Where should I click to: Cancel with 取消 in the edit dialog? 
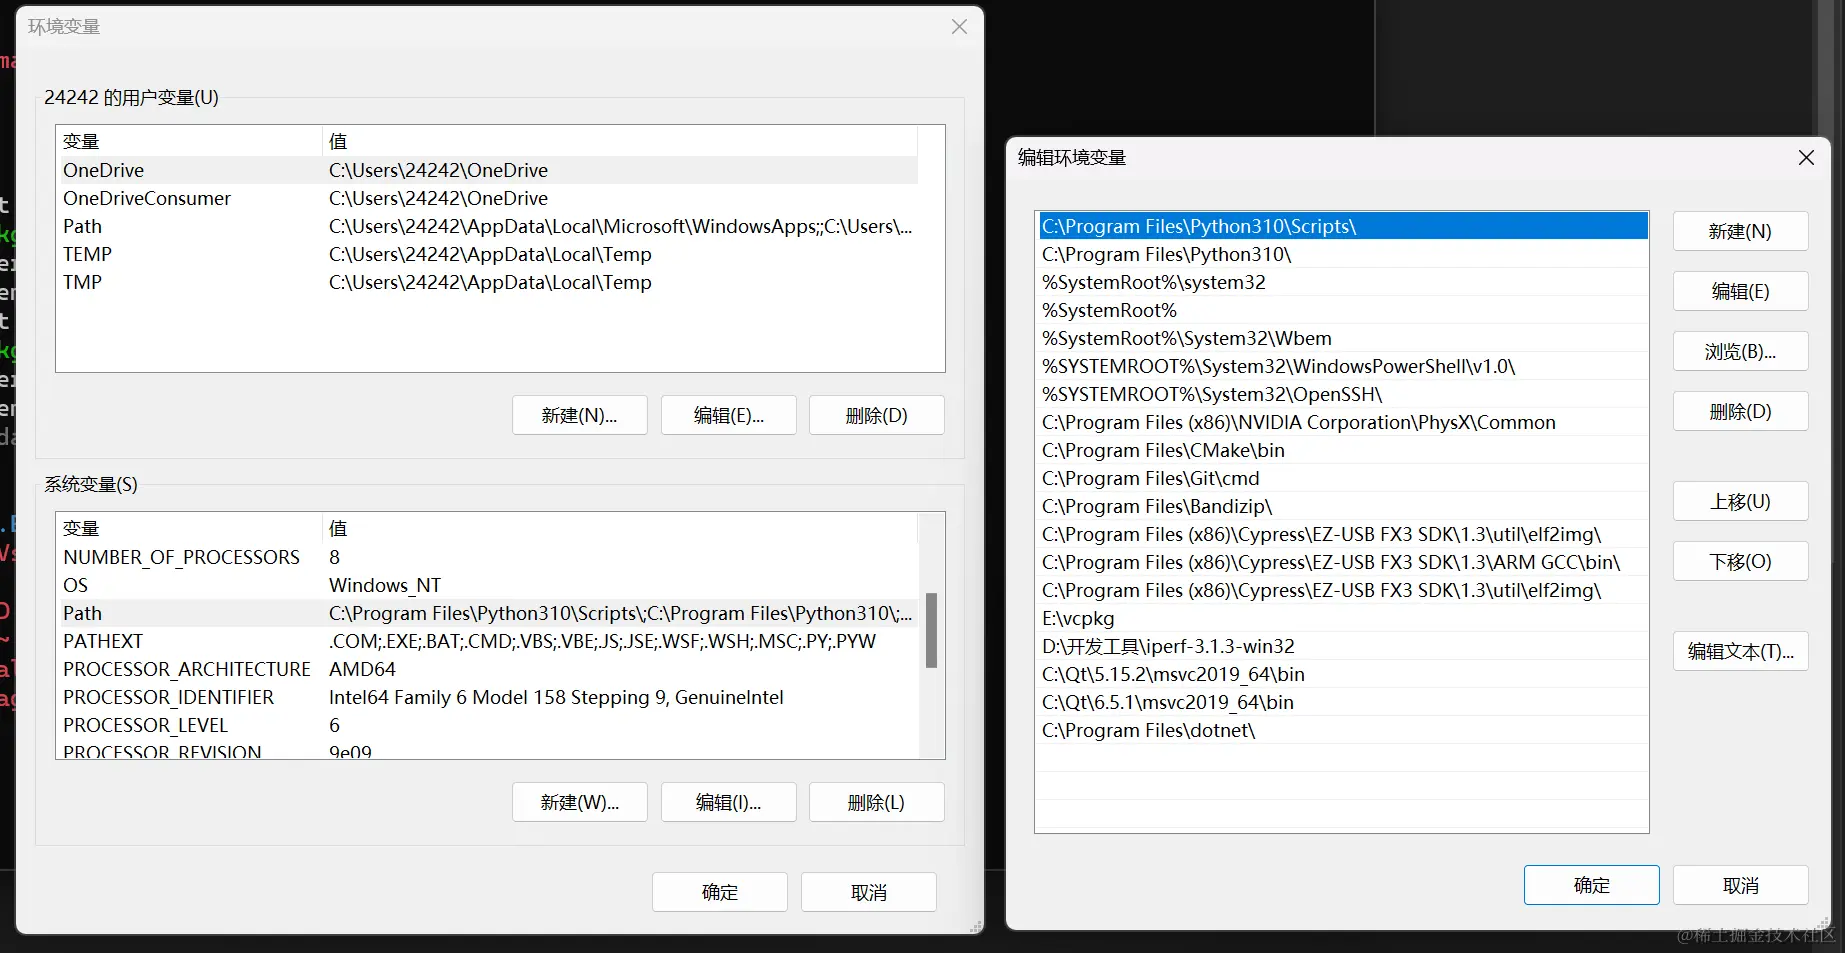(x=1740, y=885)
